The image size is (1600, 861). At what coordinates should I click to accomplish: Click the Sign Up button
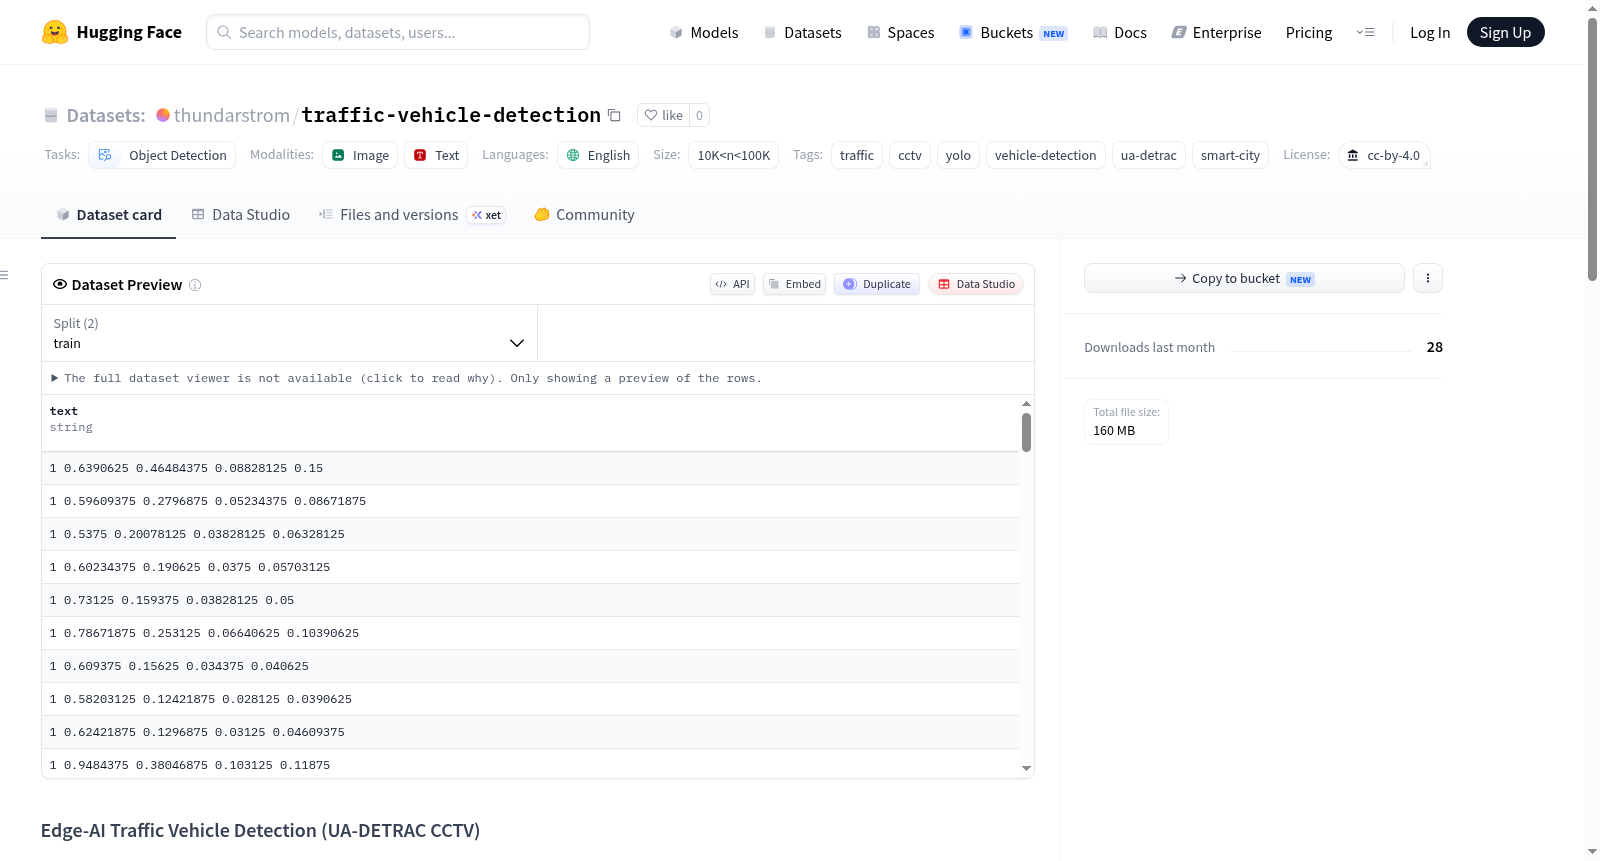point(1505,32)
